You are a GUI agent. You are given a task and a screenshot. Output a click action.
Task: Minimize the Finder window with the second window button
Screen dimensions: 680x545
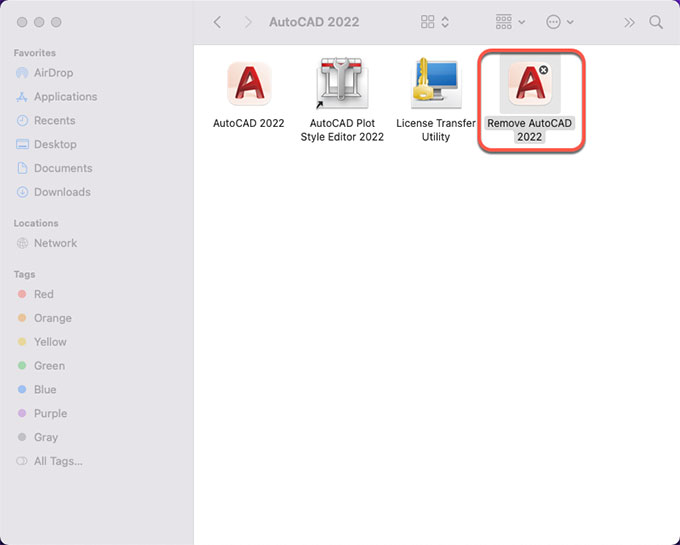[x=39, y=22]
